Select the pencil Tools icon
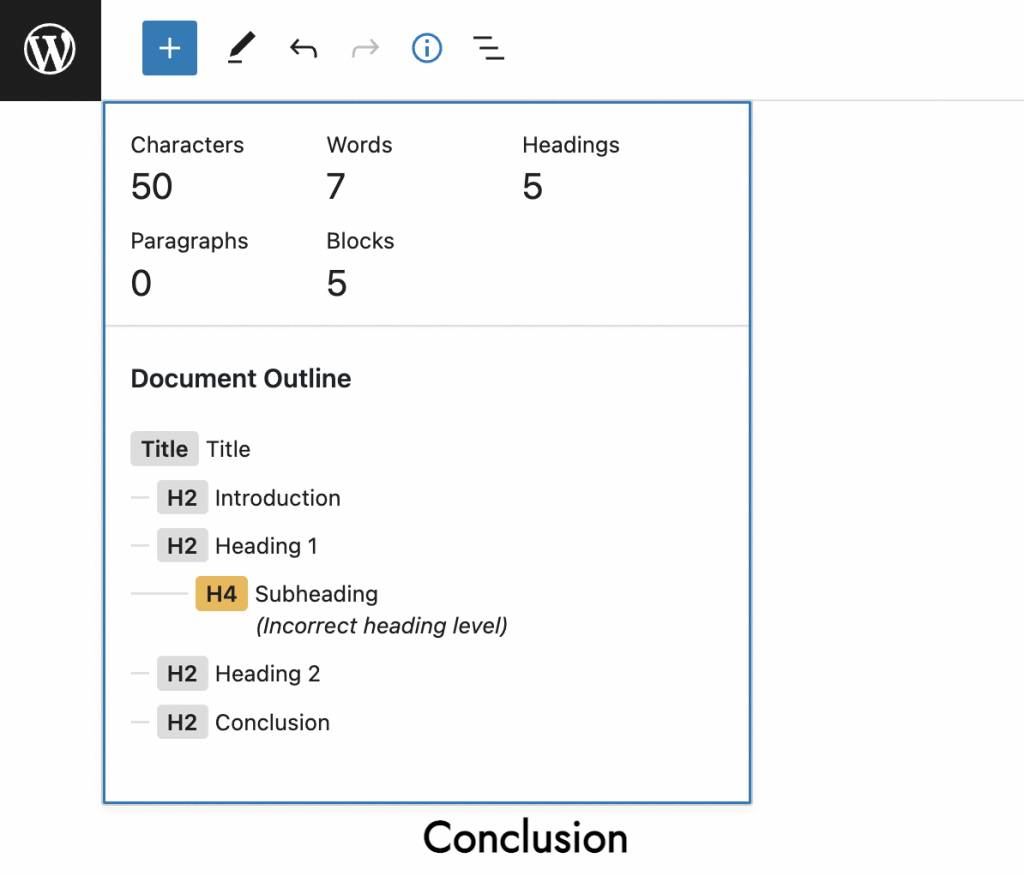 [x=240, y=48]
